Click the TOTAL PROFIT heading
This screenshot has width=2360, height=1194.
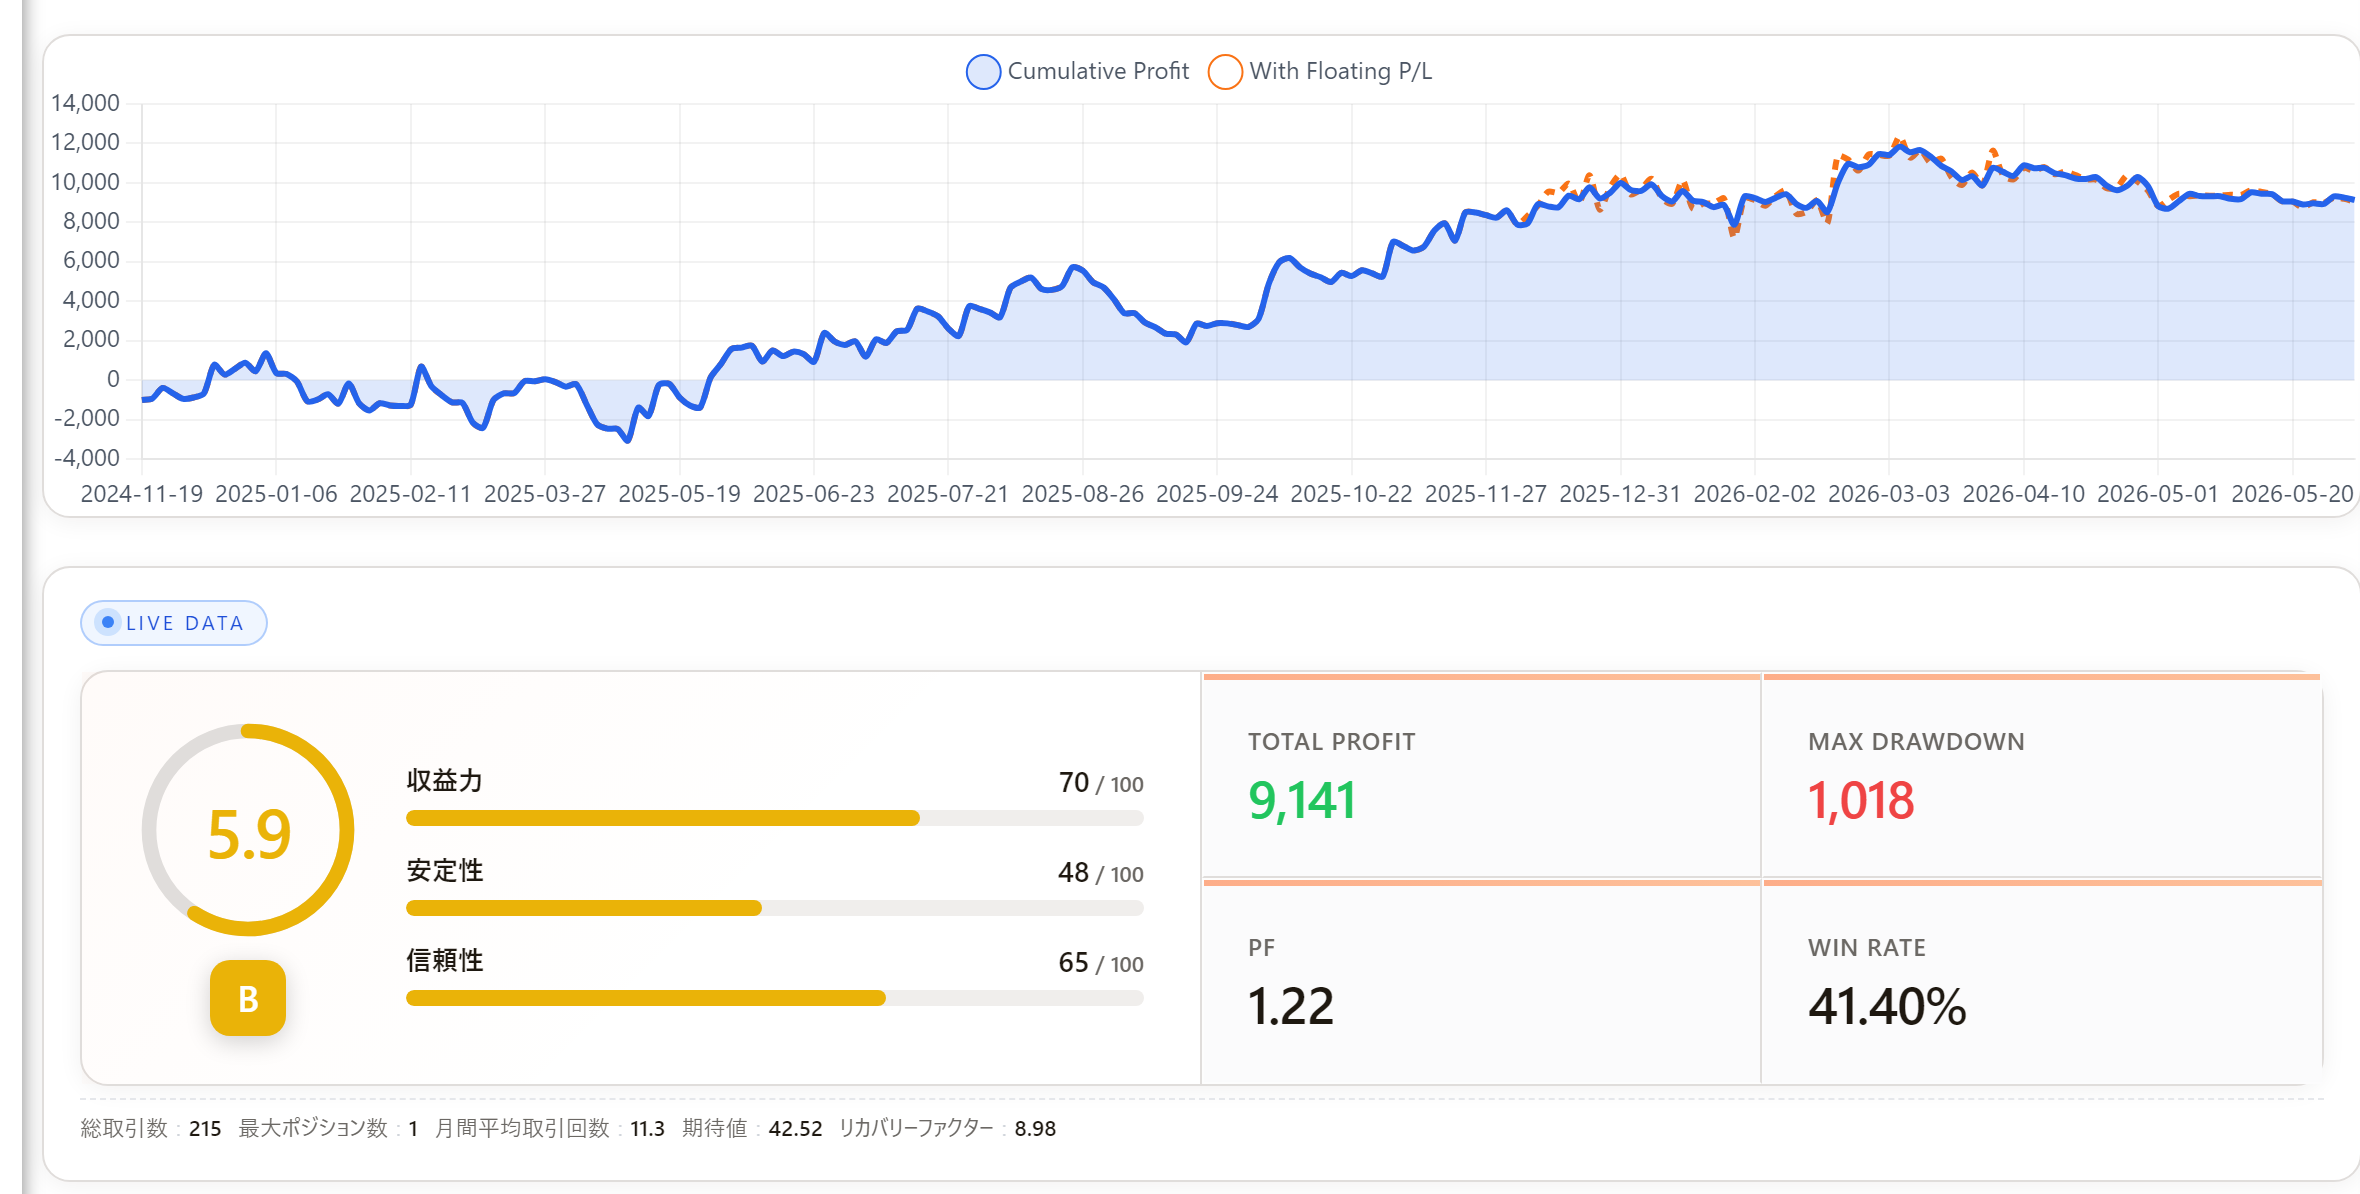click(x=1332, y=742)
